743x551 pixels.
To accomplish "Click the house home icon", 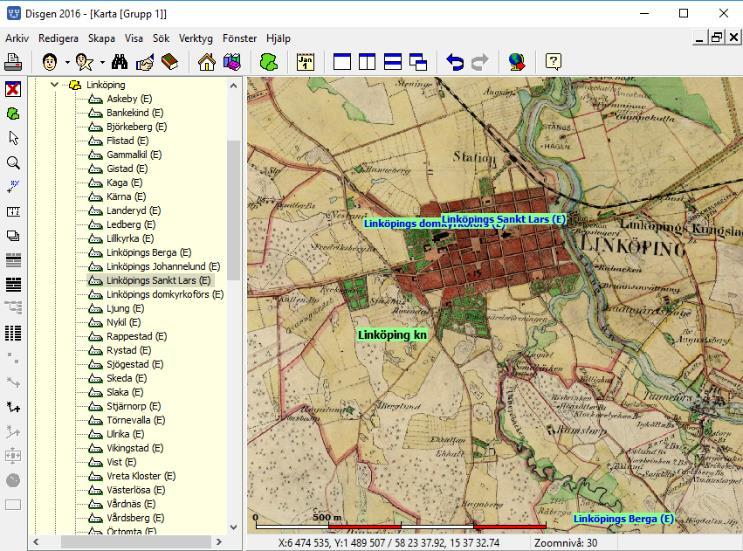I will point(207,62).
